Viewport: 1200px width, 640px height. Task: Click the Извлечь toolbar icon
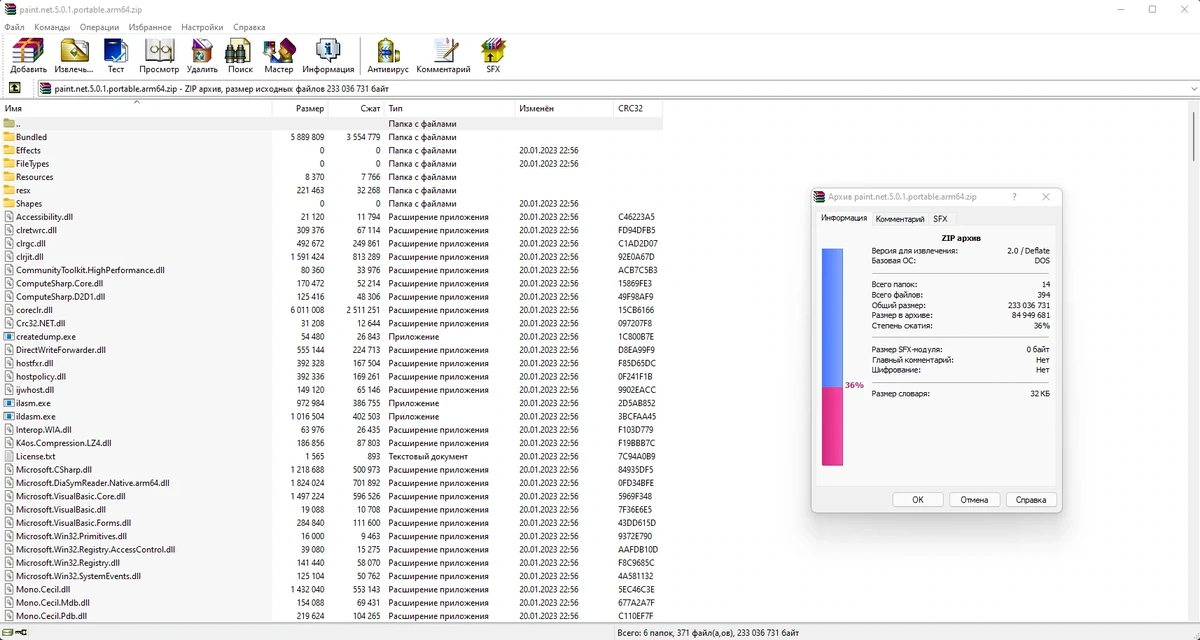(x=74, y=51)
